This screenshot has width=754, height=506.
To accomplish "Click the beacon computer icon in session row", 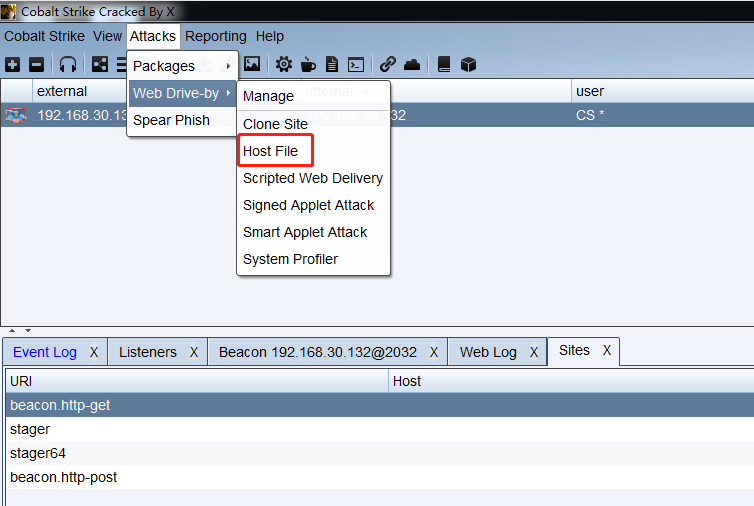I will [x=15, y=115].
